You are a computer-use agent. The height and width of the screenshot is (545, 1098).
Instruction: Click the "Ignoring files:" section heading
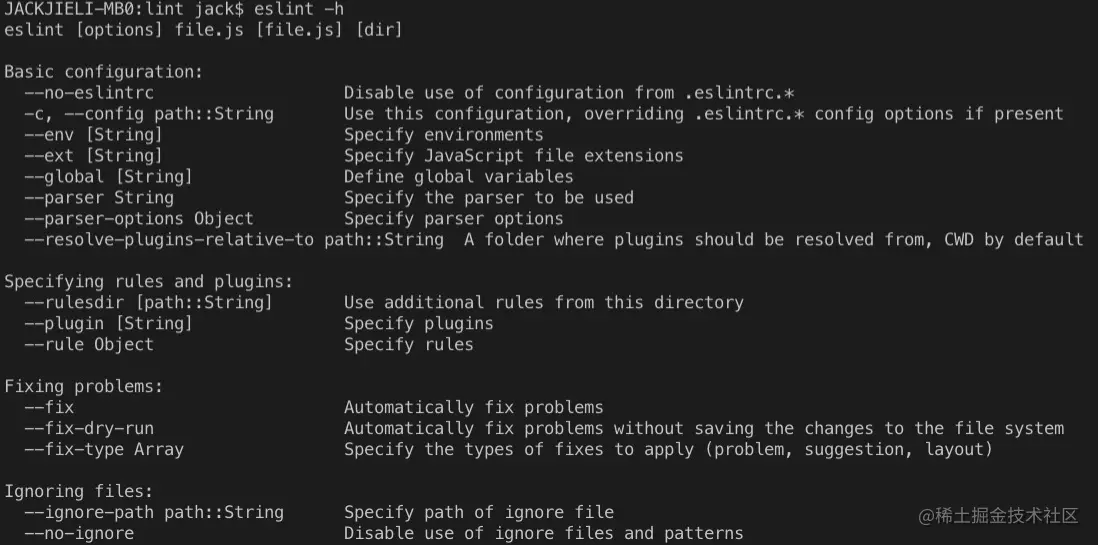pos(79,492)
